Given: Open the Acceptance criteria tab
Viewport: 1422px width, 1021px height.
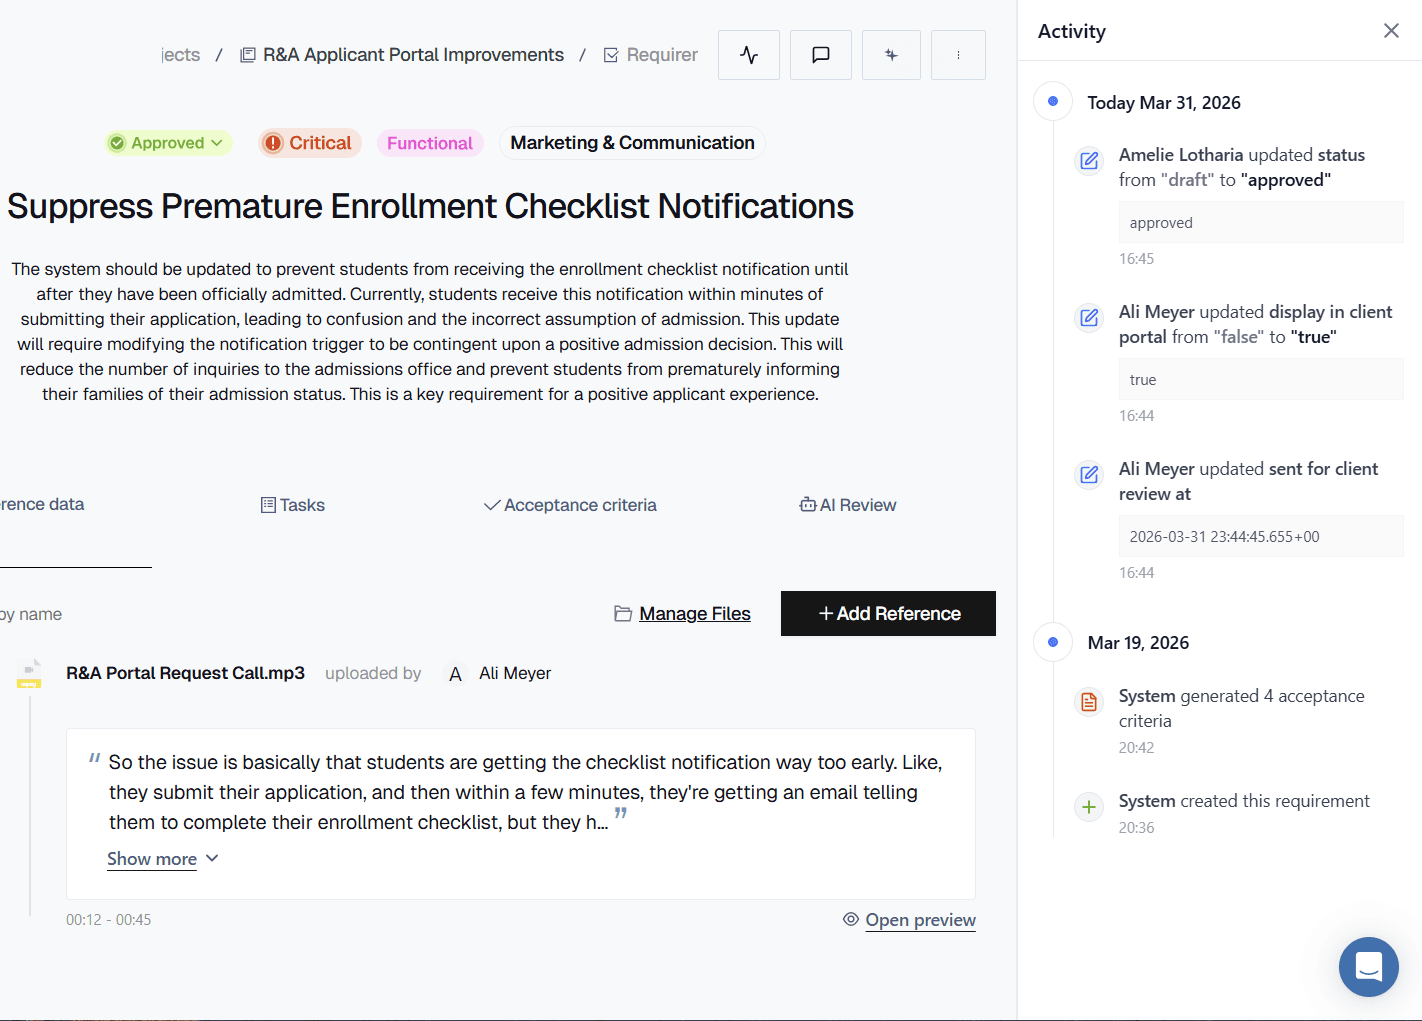Looking at the screenshot, I should coord(570,504).
